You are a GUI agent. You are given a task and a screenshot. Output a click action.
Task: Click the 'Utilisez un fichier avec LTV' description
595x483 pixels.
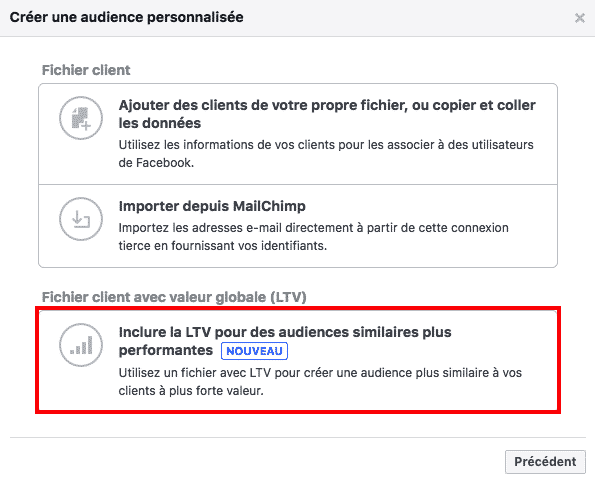(x=320, y=382)
